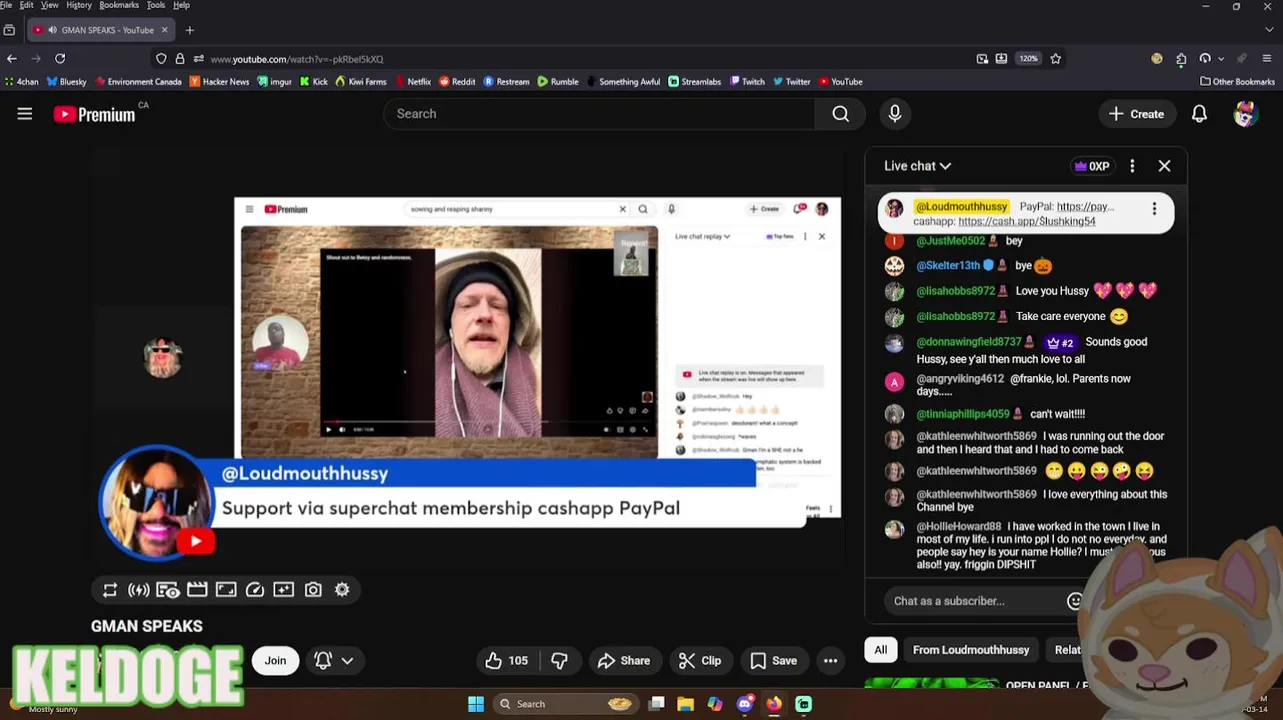This screenshot has height=720, width=1283.
Task: Open the Windows Start menu
Action: click(476, 704)
